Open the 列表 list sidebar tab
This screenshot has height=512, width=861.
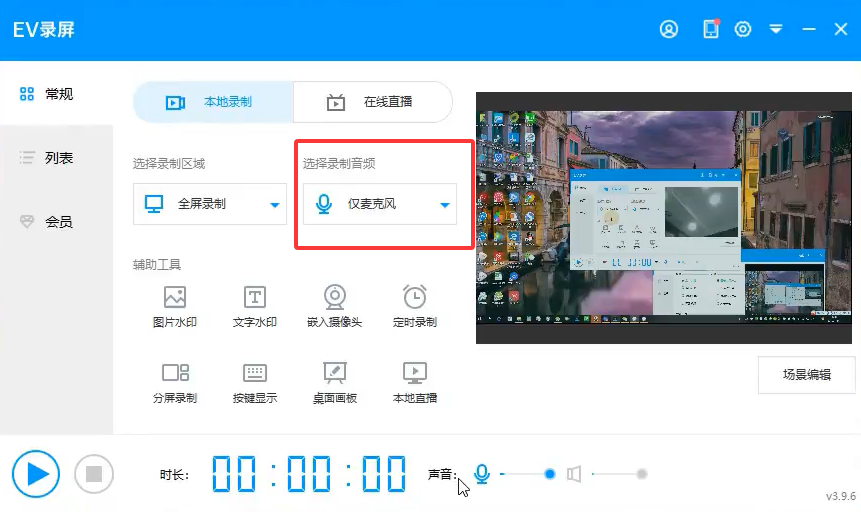57,158
